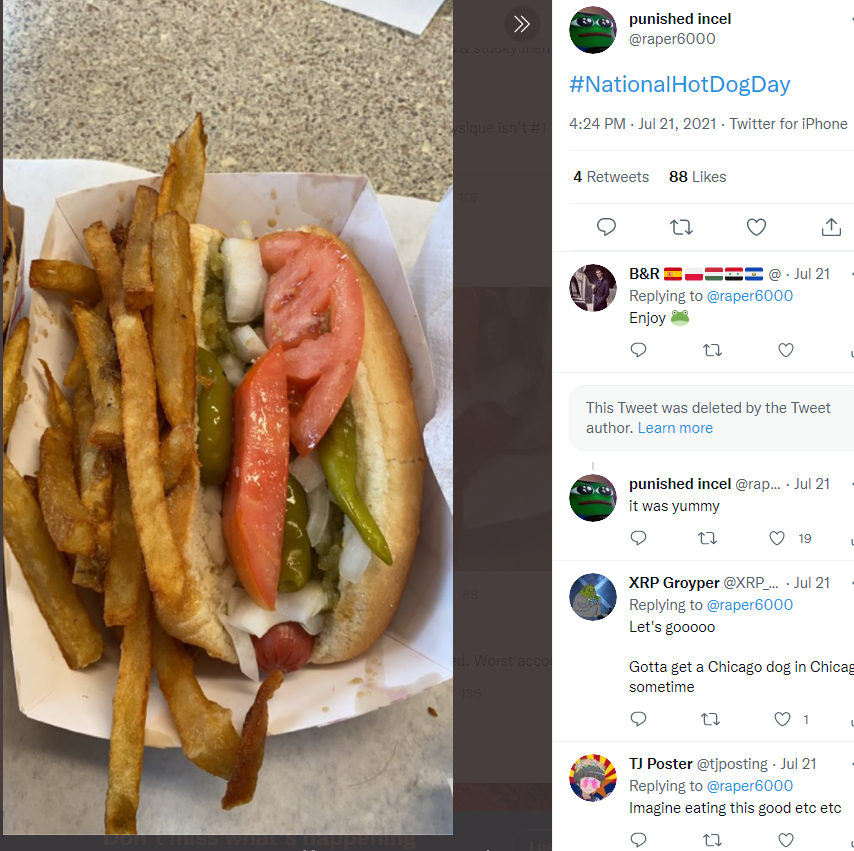Image resolution: width=854 pixels, height=851 pixels.
Task: Retweet the main hot dog tweet
Action: (681, 227)
